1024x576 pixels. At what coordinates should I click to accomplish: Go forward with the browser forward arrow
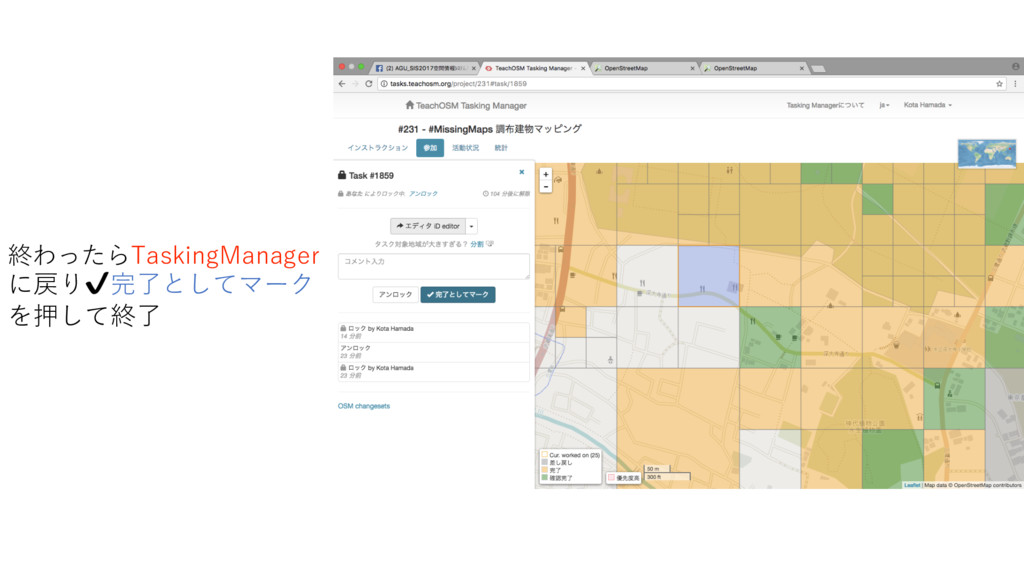(x=355, y=84)
